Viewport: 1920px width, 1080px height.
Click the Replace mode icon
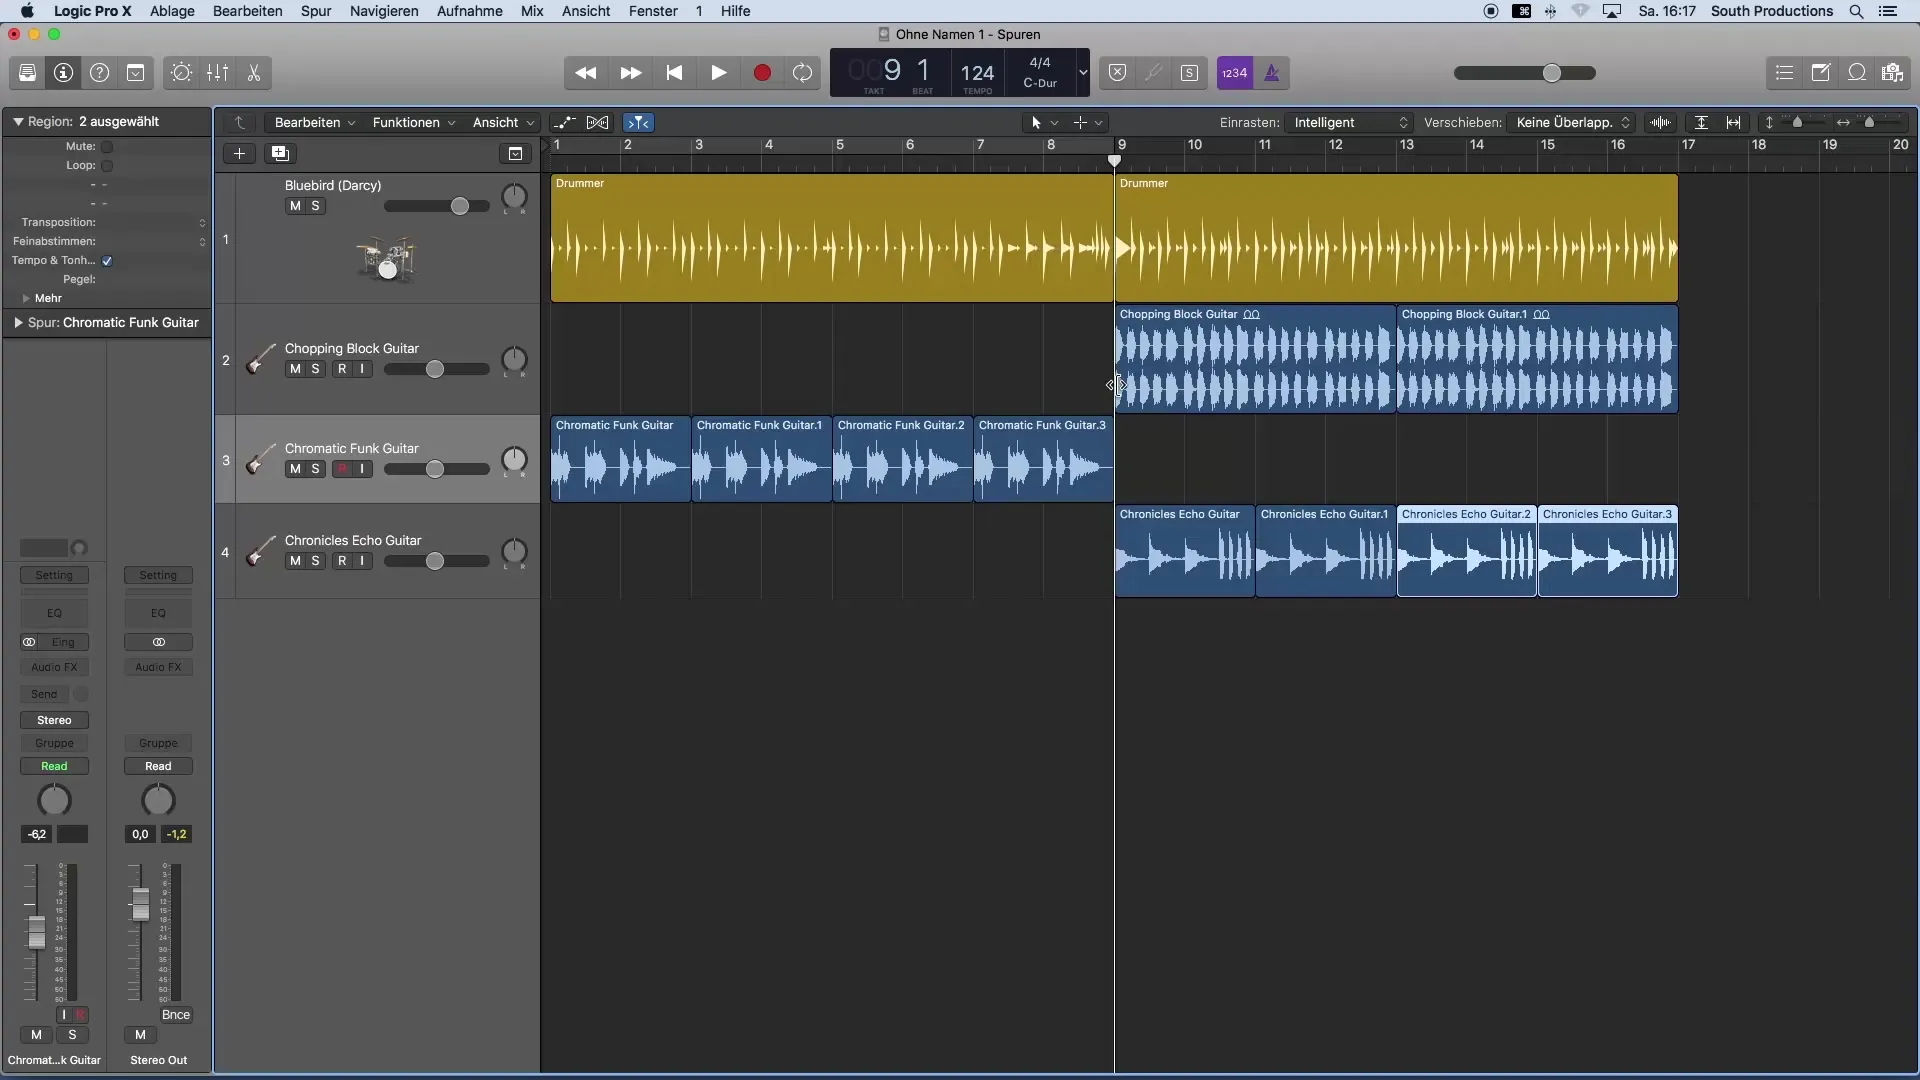(1117, 73)
